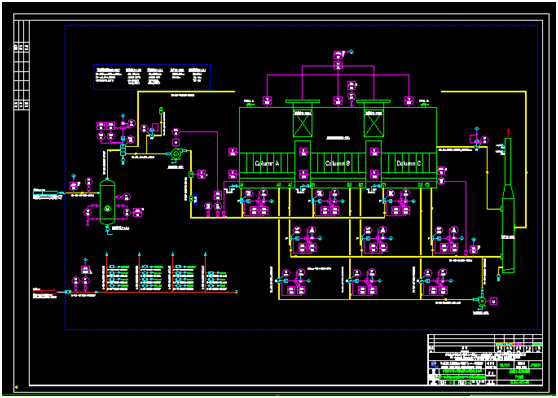Click the Column A label
Image resolution: width=558 pixels, height=398 pixels.
(267, 163)
